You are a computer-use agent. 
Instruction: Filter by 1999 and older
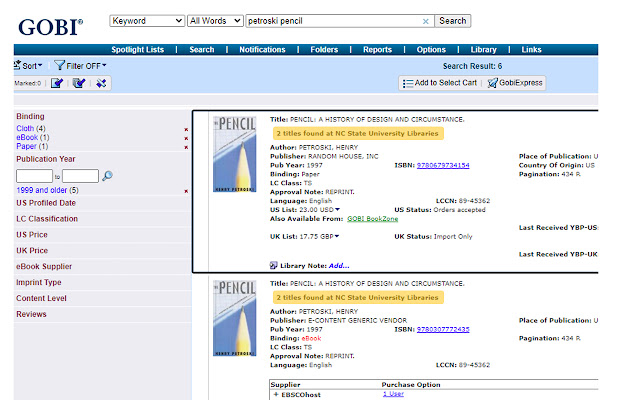(42, 190)
